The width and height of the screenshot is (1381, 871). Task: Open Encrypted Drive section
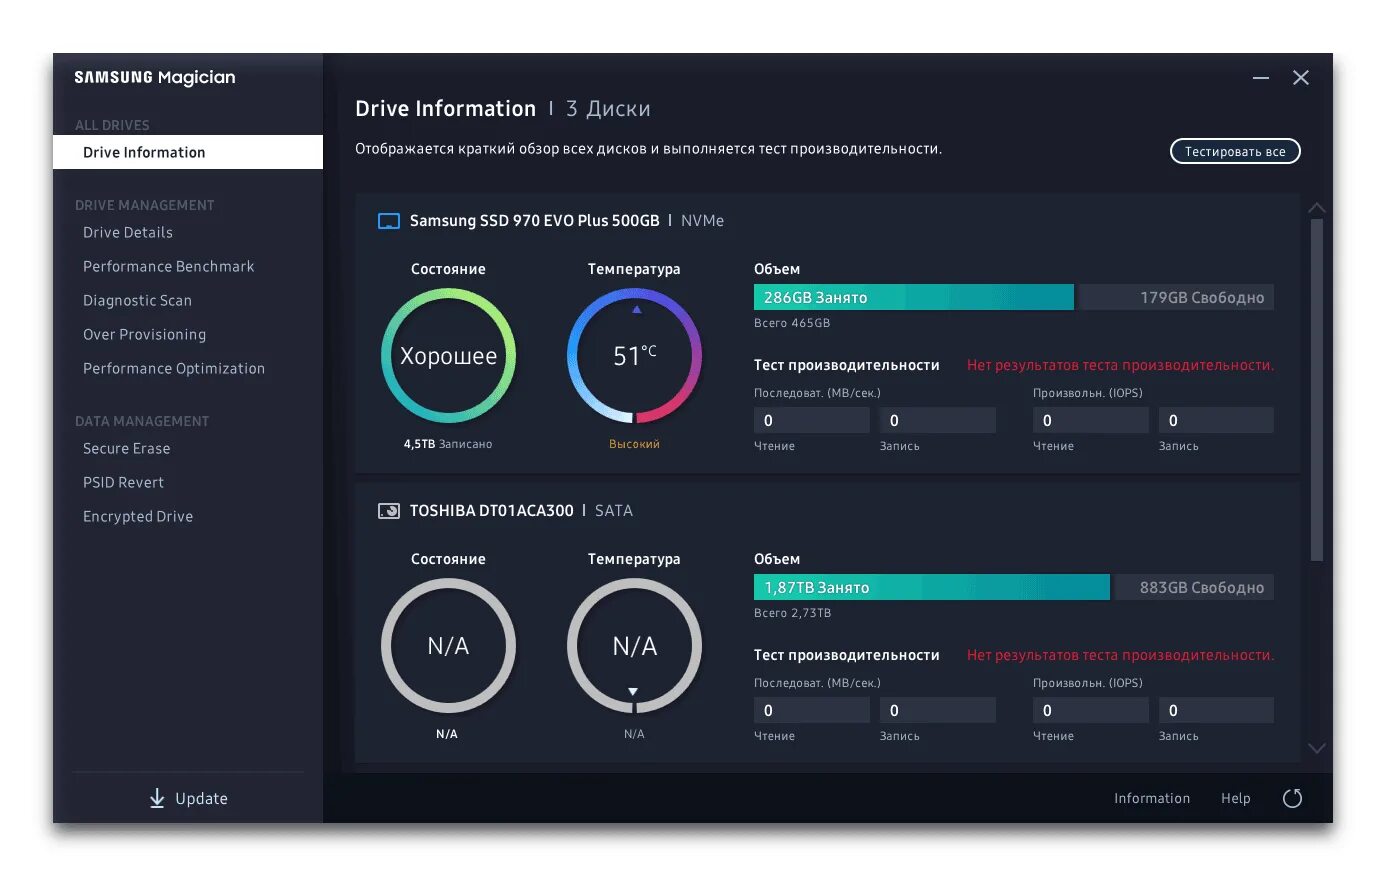pos(138,516)
